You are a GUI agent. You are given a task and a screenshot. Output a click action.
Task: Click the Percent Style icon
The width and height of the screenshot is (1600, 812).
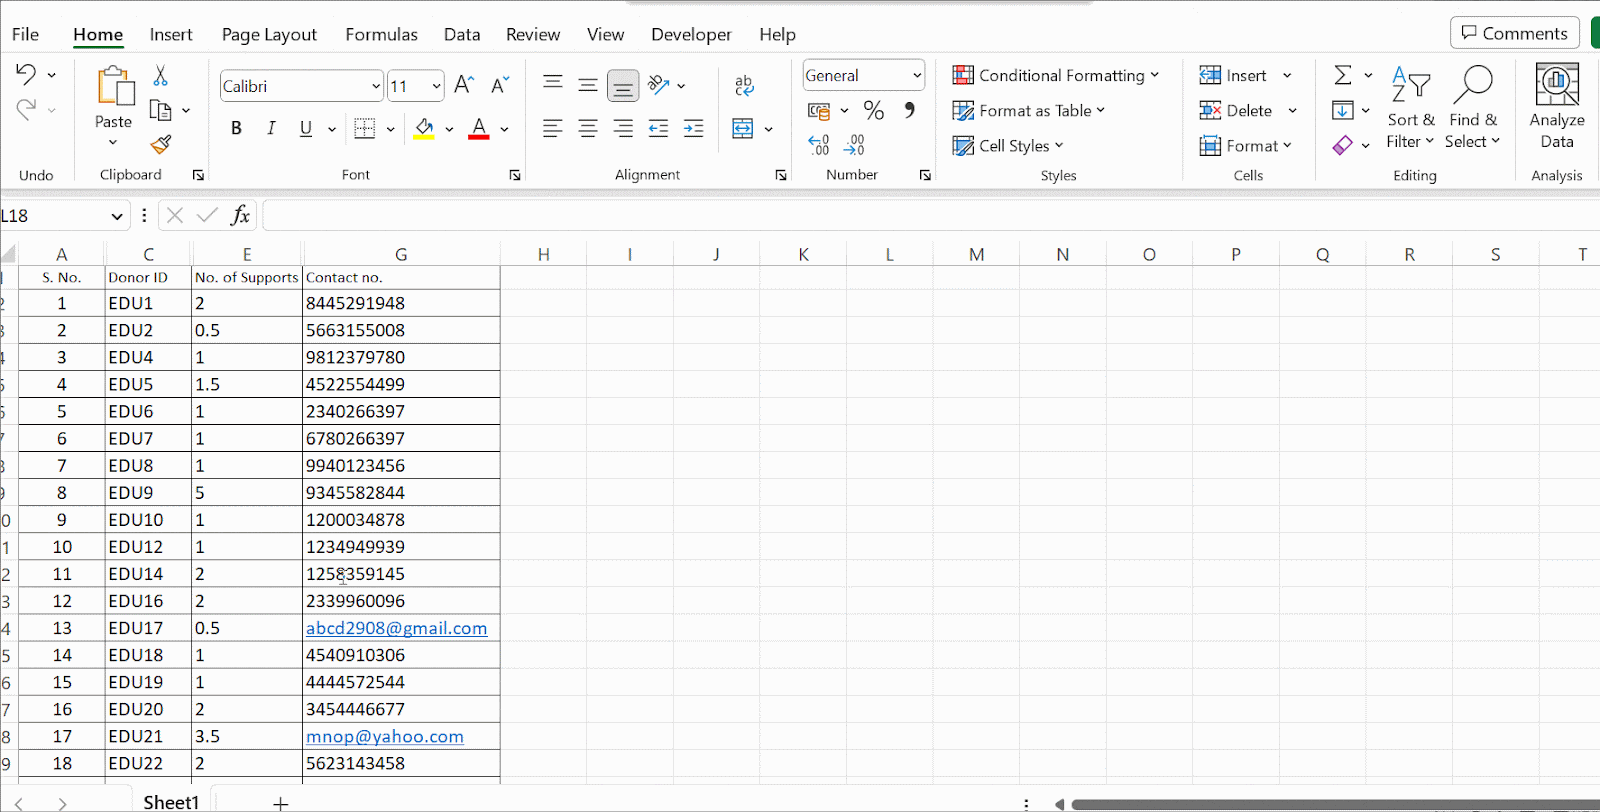coord(873,110)
